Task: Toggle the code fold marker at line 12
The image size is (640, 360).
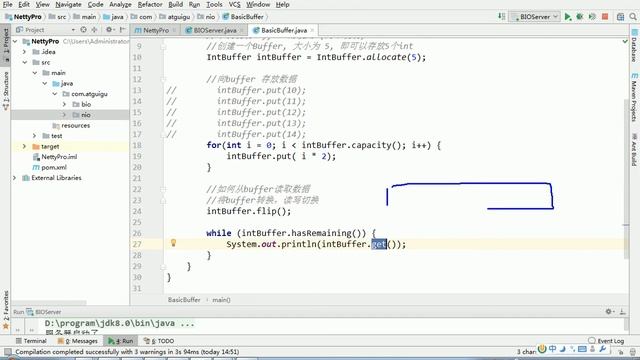Action: click(163, 79)
